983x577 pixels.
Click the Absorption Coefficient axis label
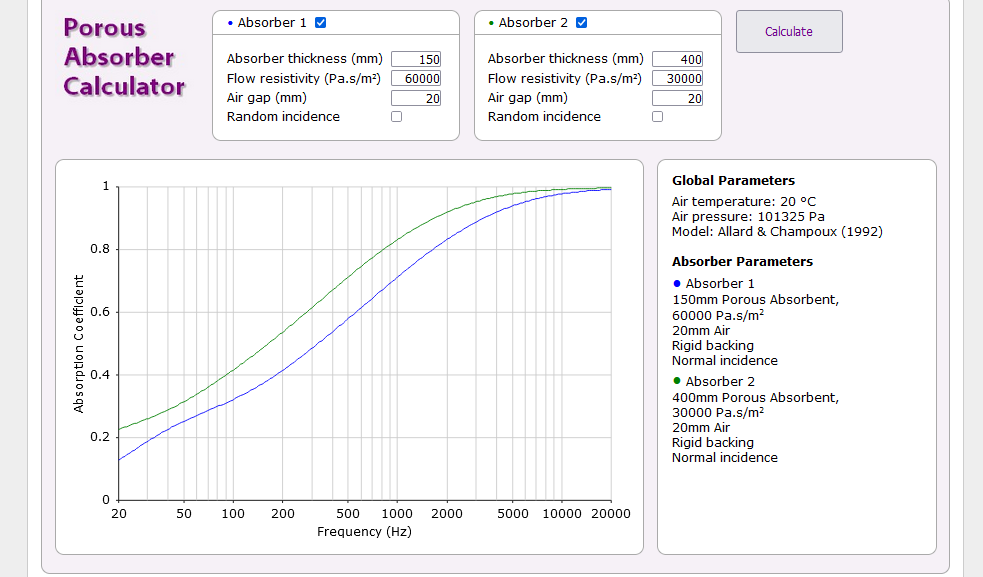coord(79,344)
